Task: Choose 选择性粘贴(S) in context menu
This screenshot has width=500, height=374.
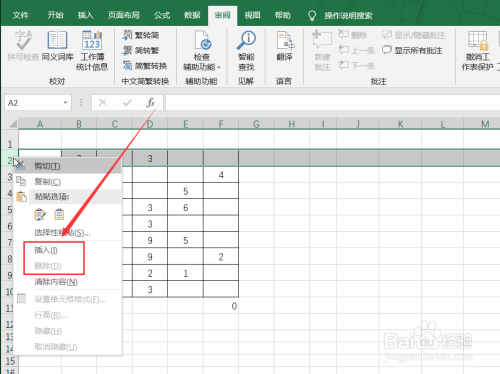Action: (67, 232)
